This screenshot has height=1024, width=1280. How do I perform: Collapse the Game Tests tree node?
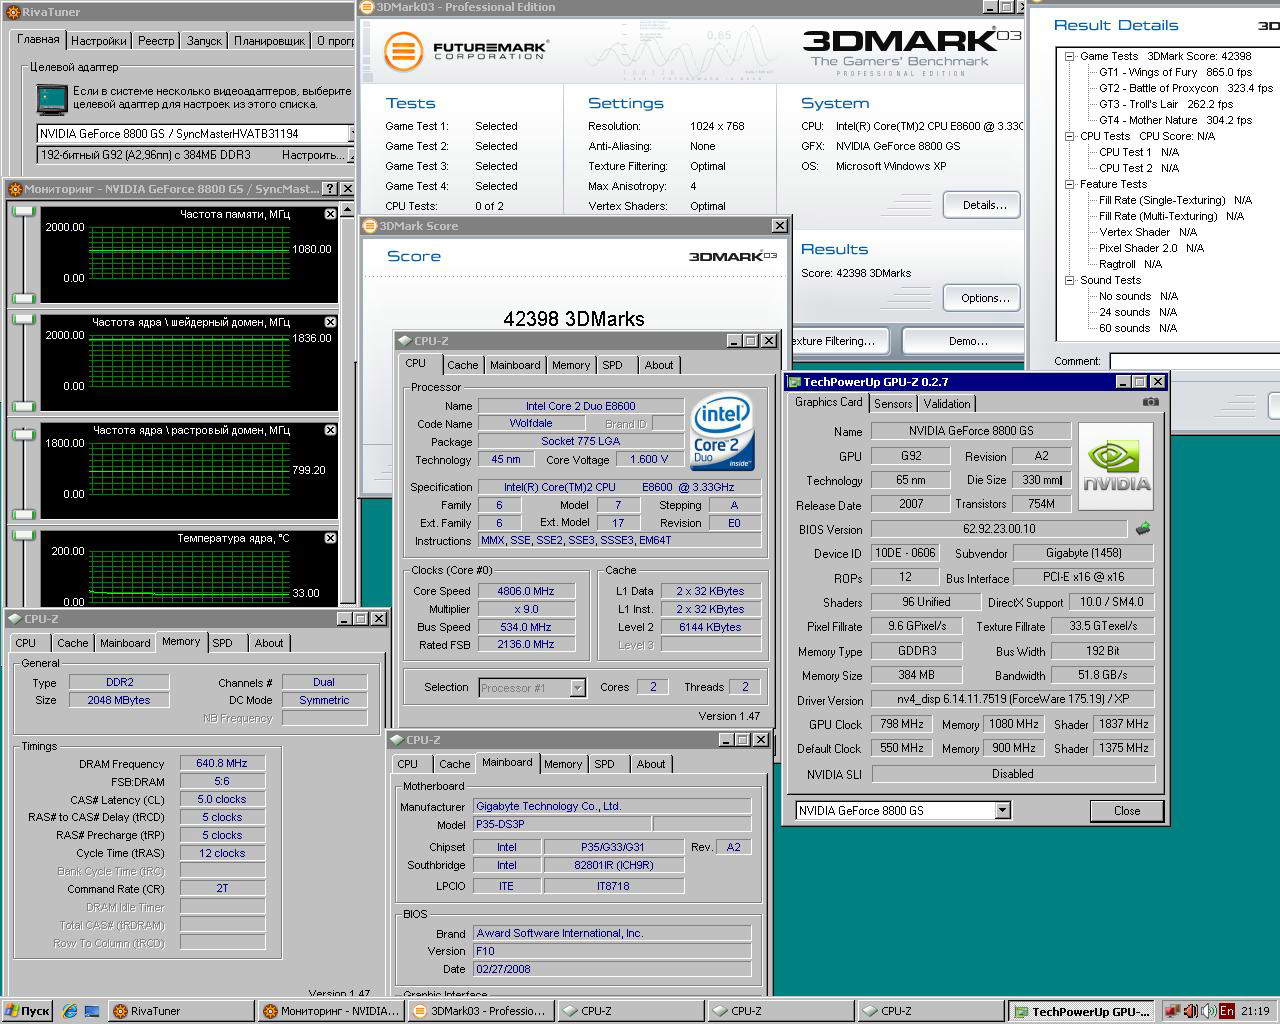pyautogui.click(x=1069, y=56)
